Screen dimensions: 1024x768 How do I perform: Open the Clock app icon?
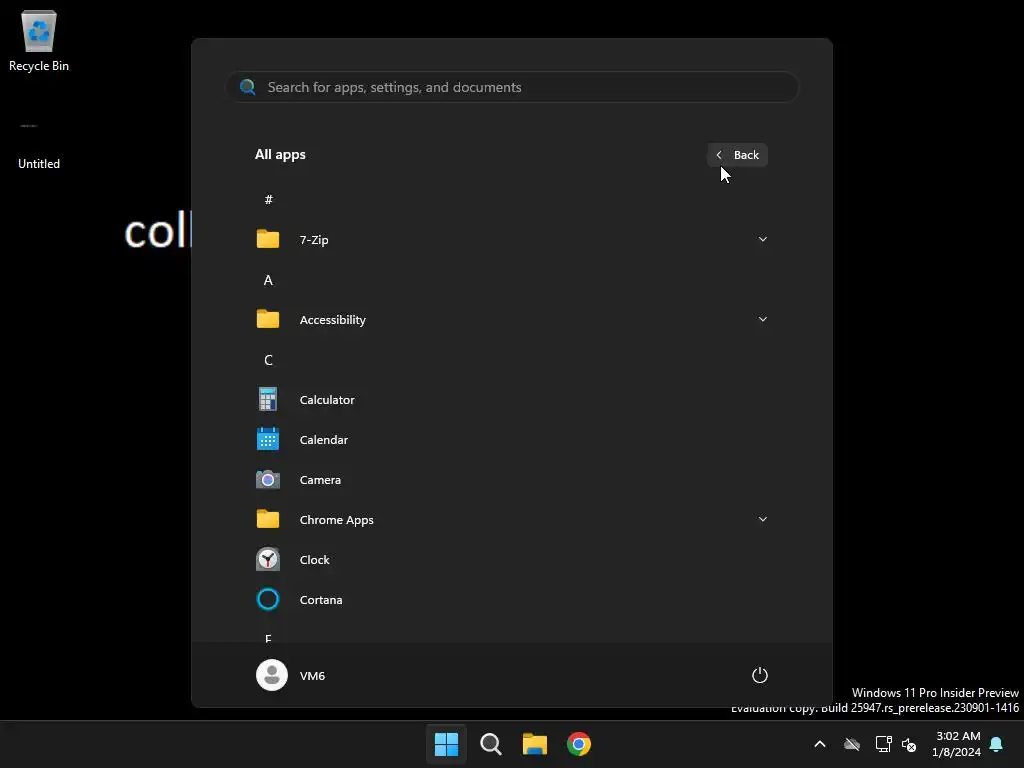tap(268, 560)
